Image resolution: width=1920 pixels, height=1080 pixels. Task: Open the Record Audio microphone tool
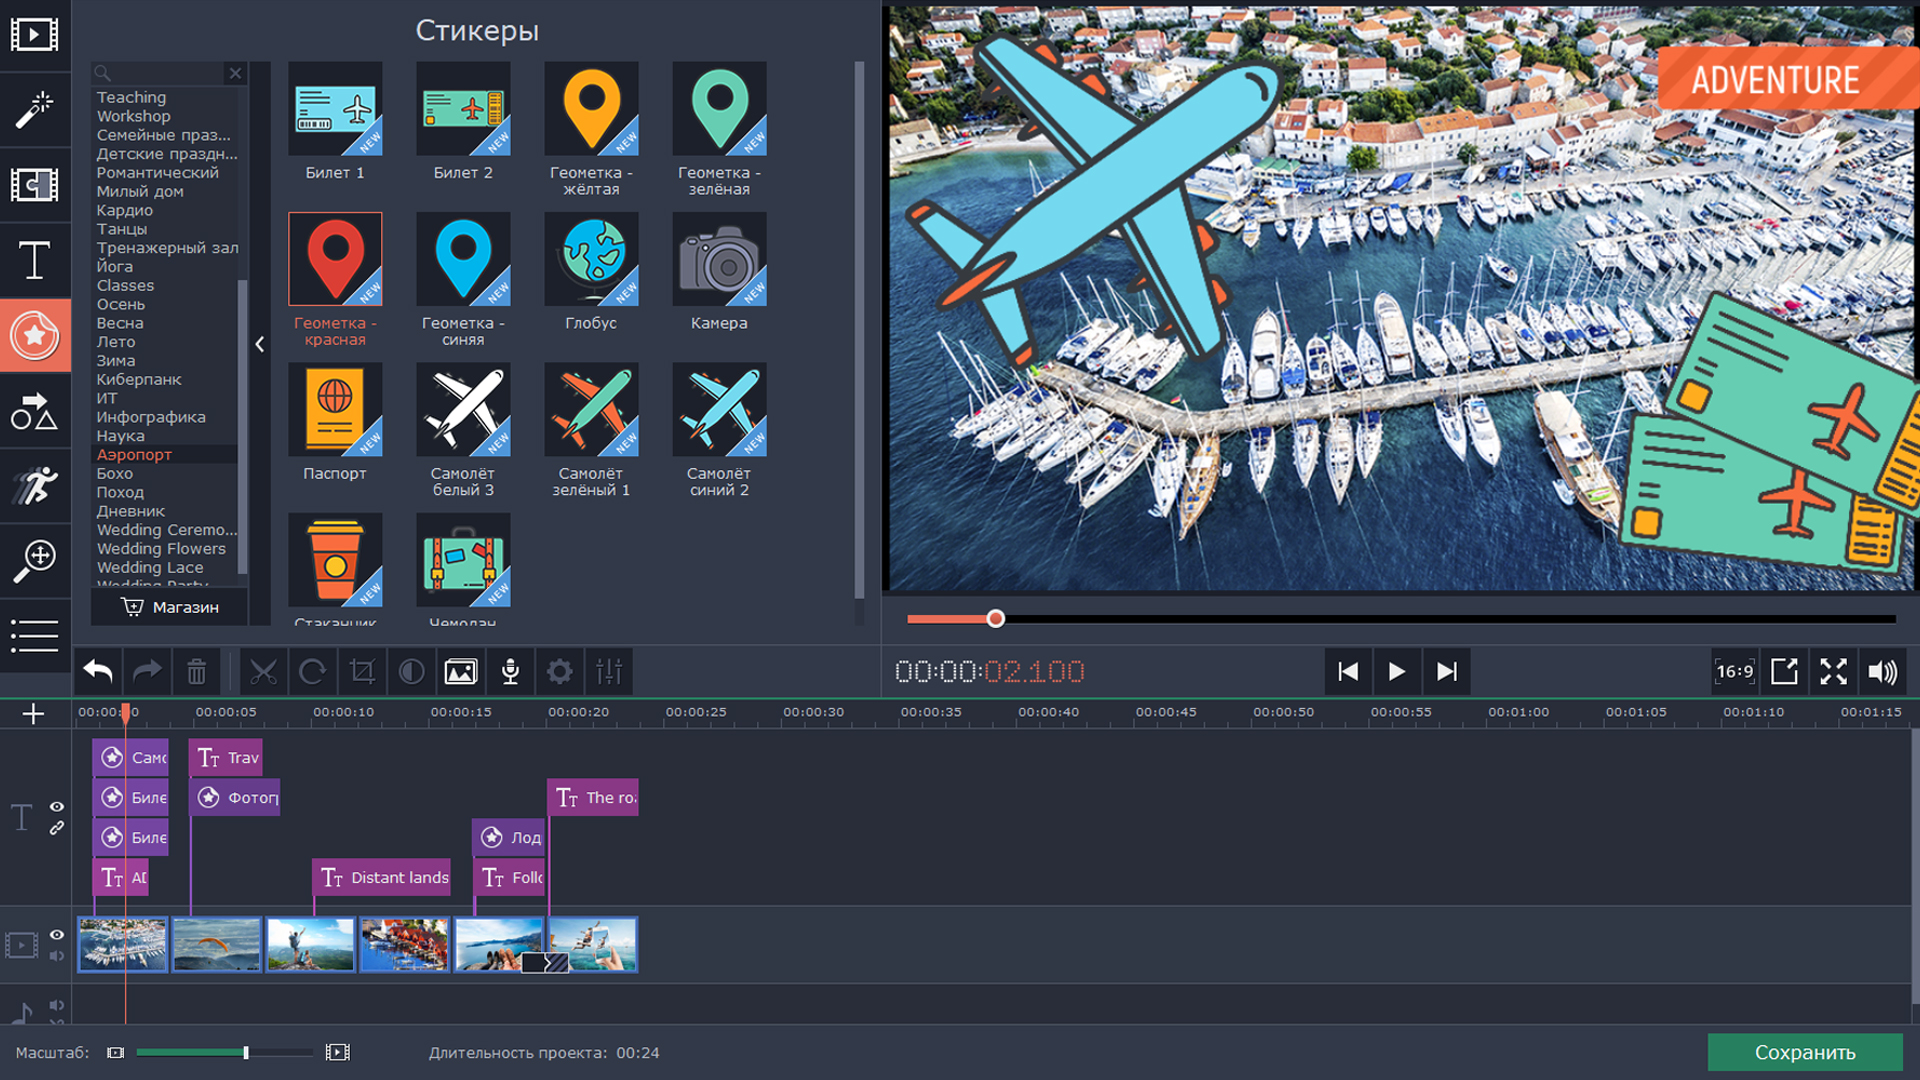[510, 672]
